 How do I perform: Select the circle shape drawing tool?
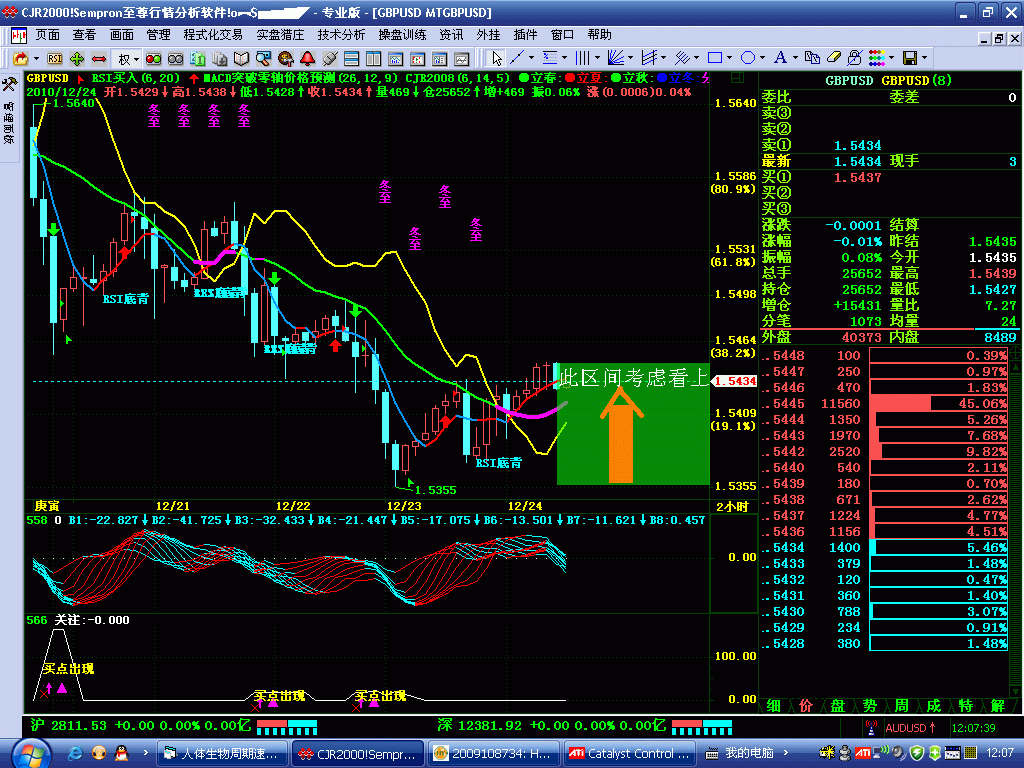coord(748,58)
